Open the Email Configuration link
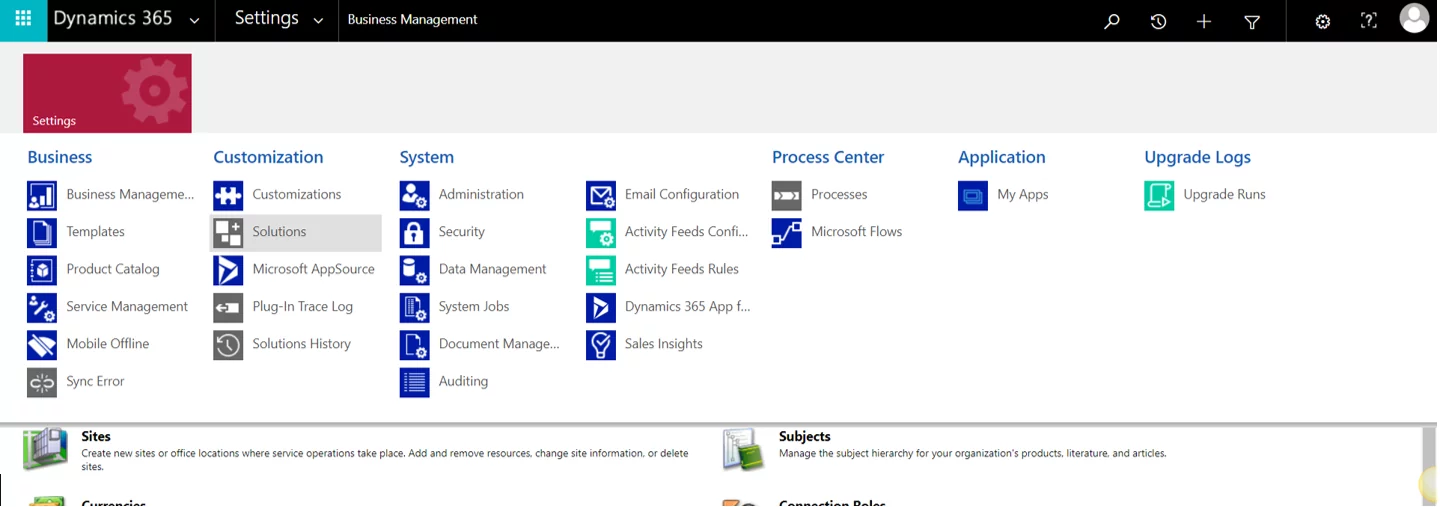Image resolution: width=1440 pixels, height=507 pixels. pyautogui.click(x=682, y=195)
